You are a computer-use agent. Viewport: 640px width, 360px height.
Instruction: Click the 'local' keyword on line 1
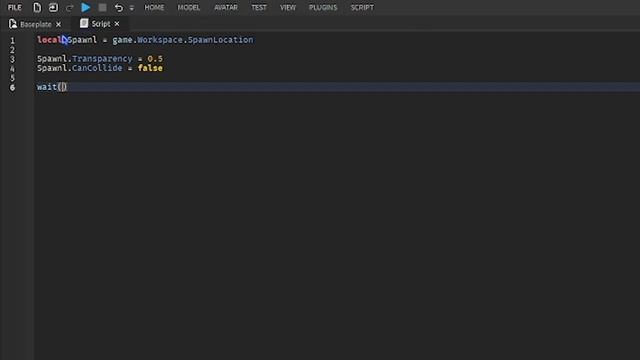pyautogui.click(x=49, y=40)
